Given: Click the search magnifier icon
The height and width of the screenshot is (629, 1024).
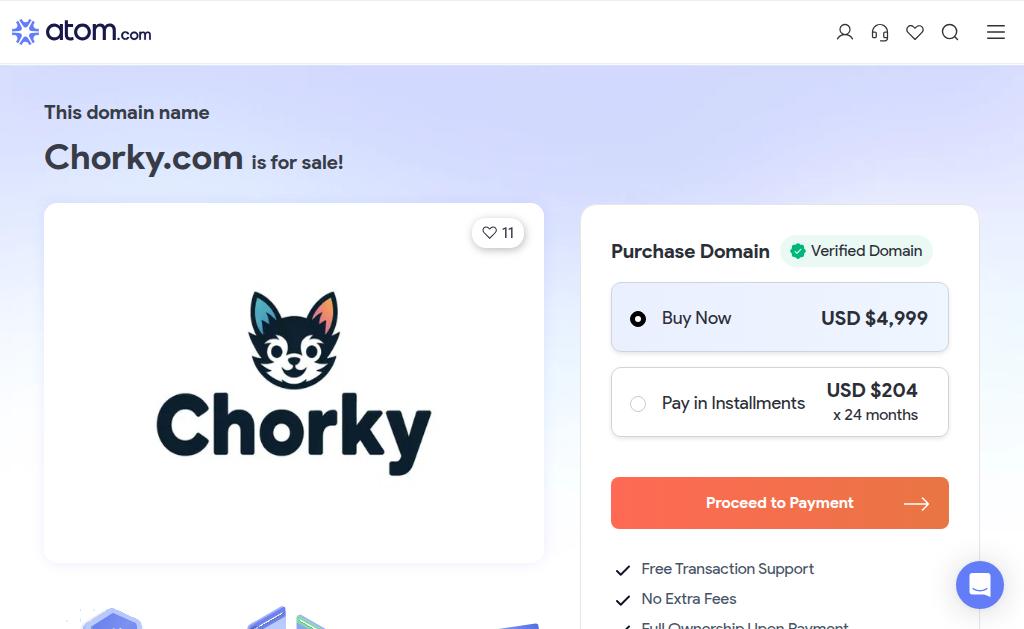Looking at the screenshot, I should (x=950, y=32).
